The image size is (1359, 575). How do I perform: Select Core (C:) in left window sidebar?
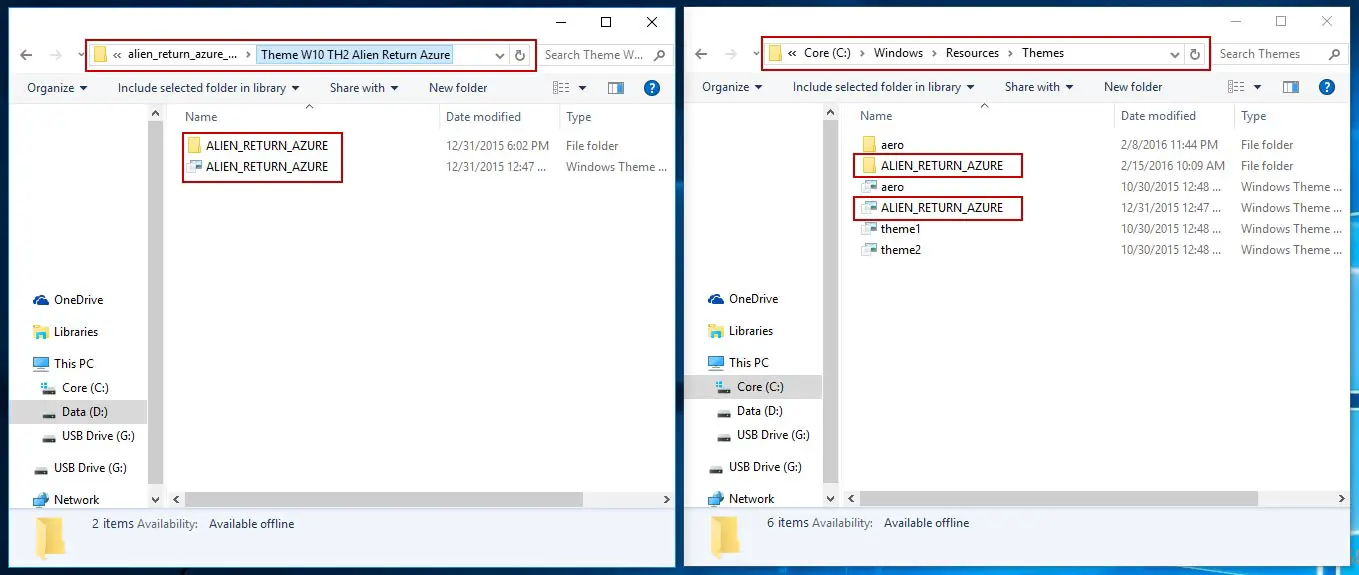(75, 388)
